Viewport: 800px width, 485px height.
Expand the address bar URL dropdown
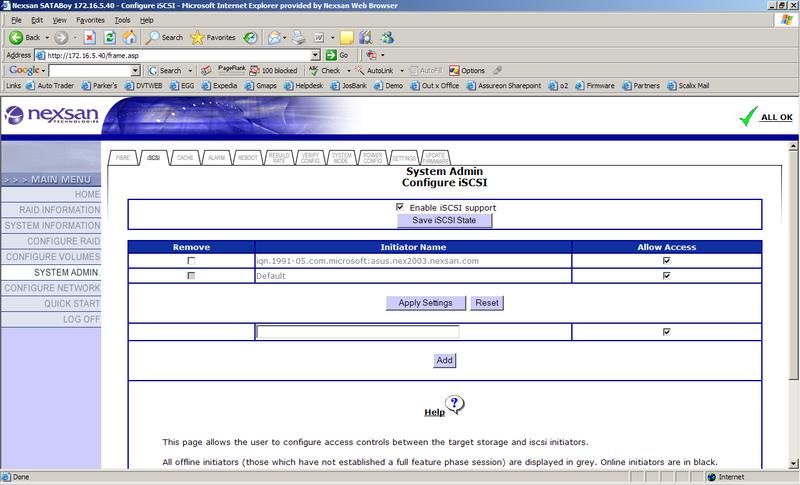point(315,55)
